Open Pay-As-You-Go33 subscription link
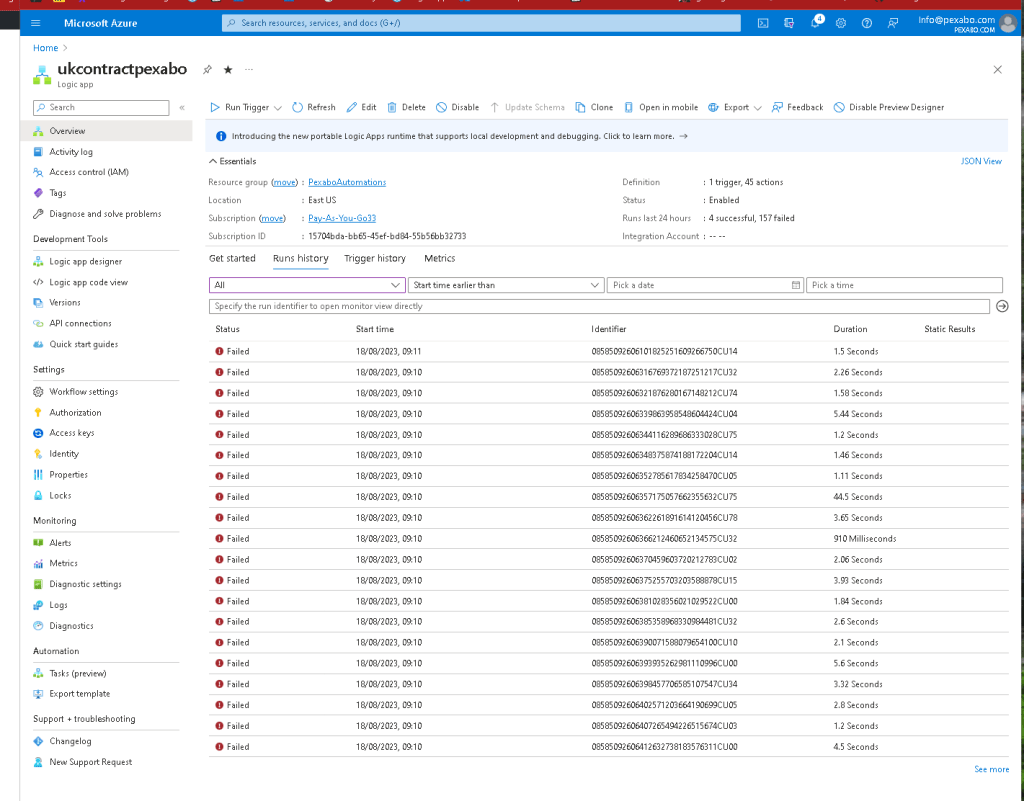 (342, 218)
